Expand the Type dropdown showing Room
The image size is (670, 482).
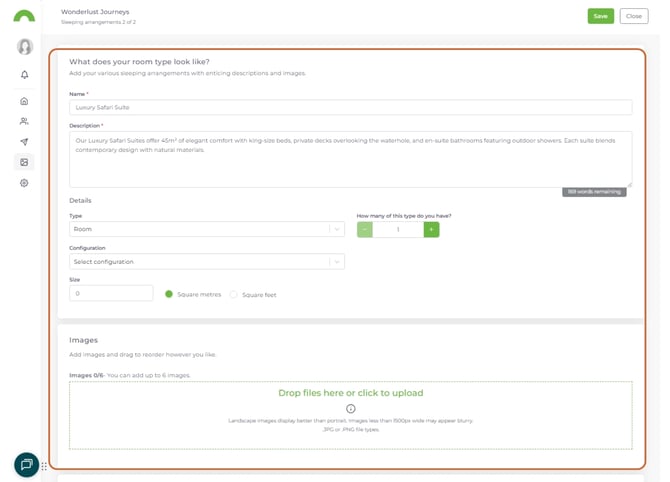[207, 229]
